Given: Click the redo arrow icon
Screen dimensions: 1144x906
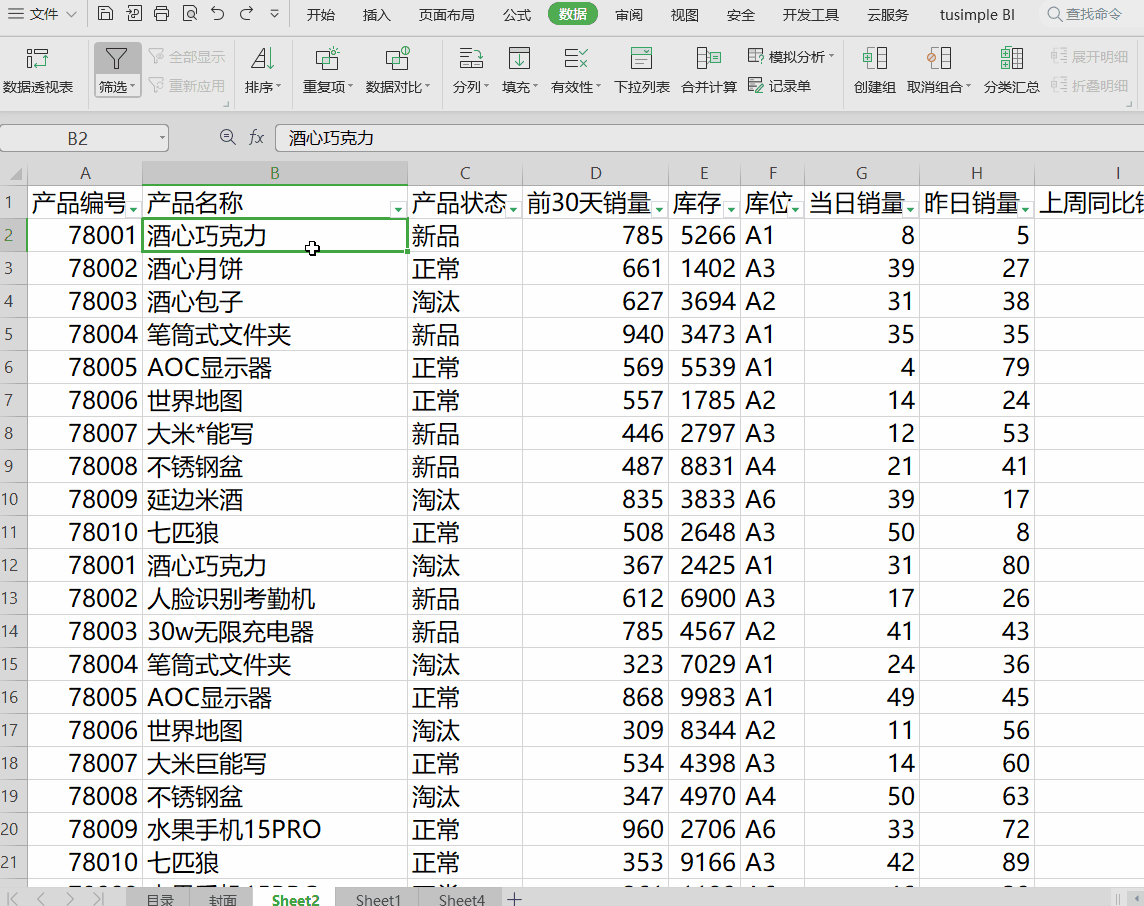Looking at the screenshot, I should pyautogui.click(x=247, y=14).
